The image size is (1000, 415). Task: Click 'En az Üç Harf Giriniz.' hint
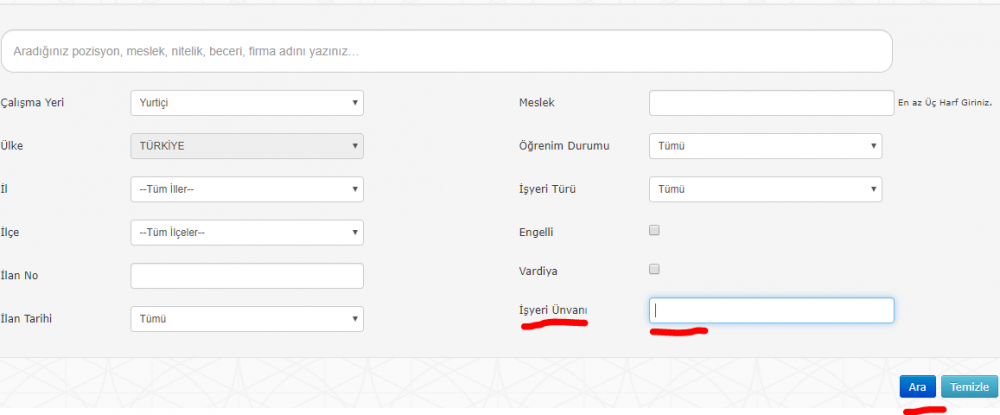[945, 103]
